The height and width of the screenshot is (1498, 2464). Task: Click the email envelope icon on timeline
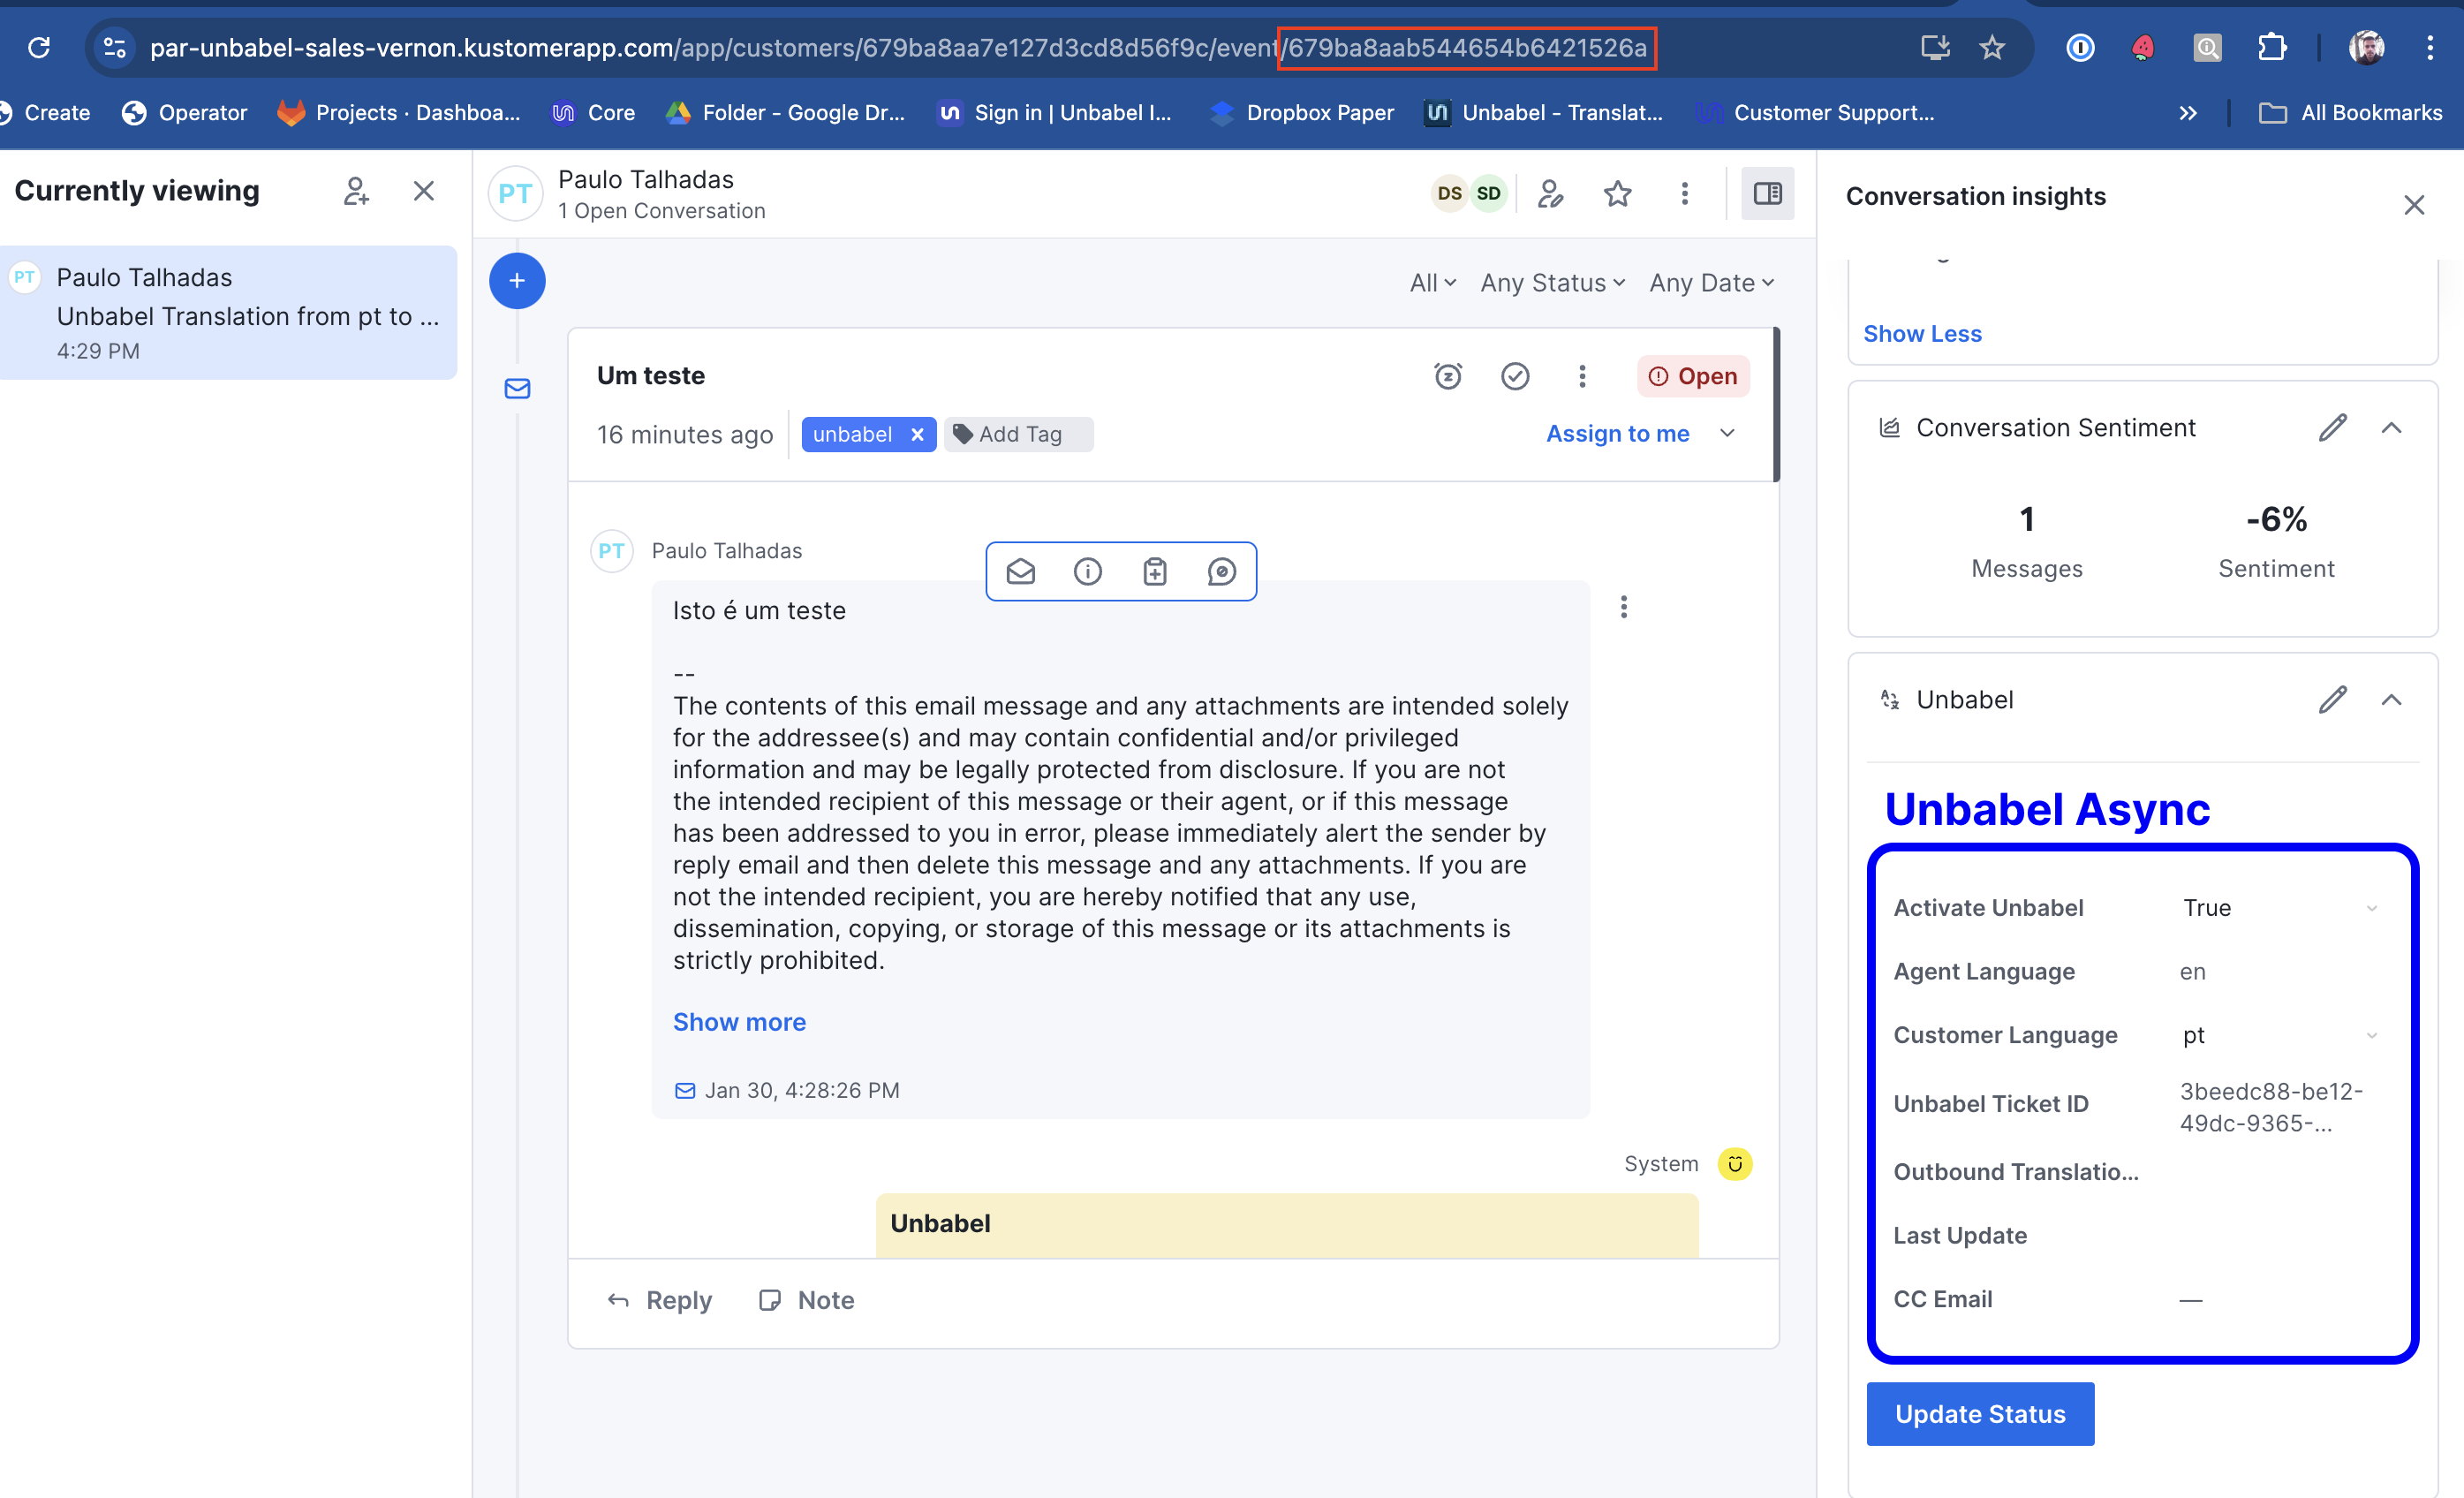[x=517, y=389]
